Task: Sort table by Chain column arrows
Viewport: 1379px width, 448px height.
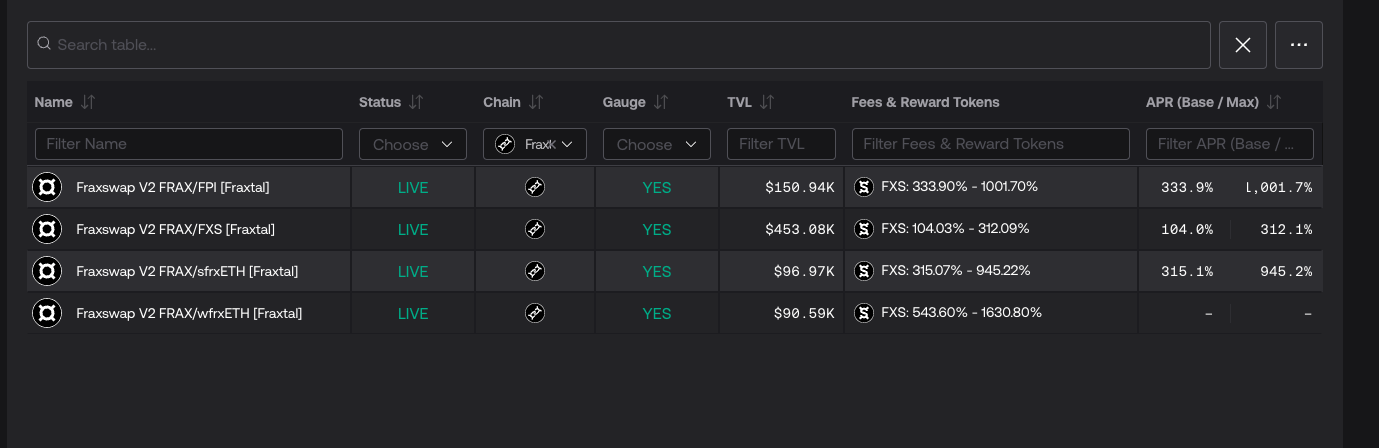Action: pos(536,102)
